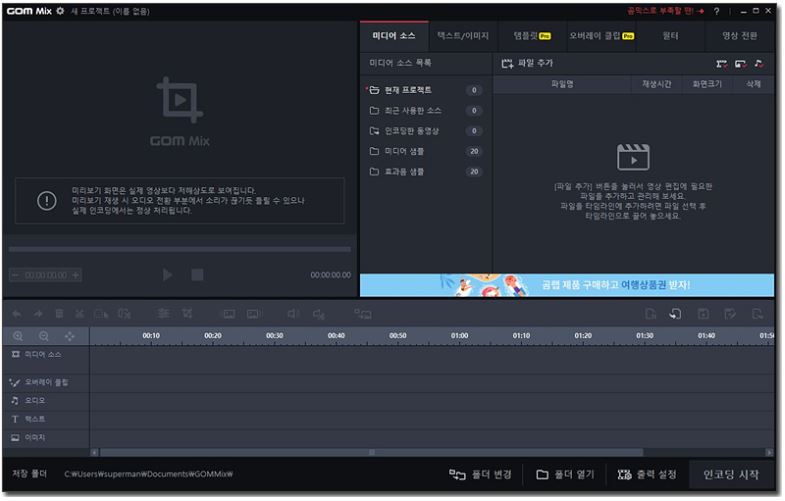Switch to the 미디어 소스 tab
The width and height of the screenshot is (785, 501).
coord(394,36)
